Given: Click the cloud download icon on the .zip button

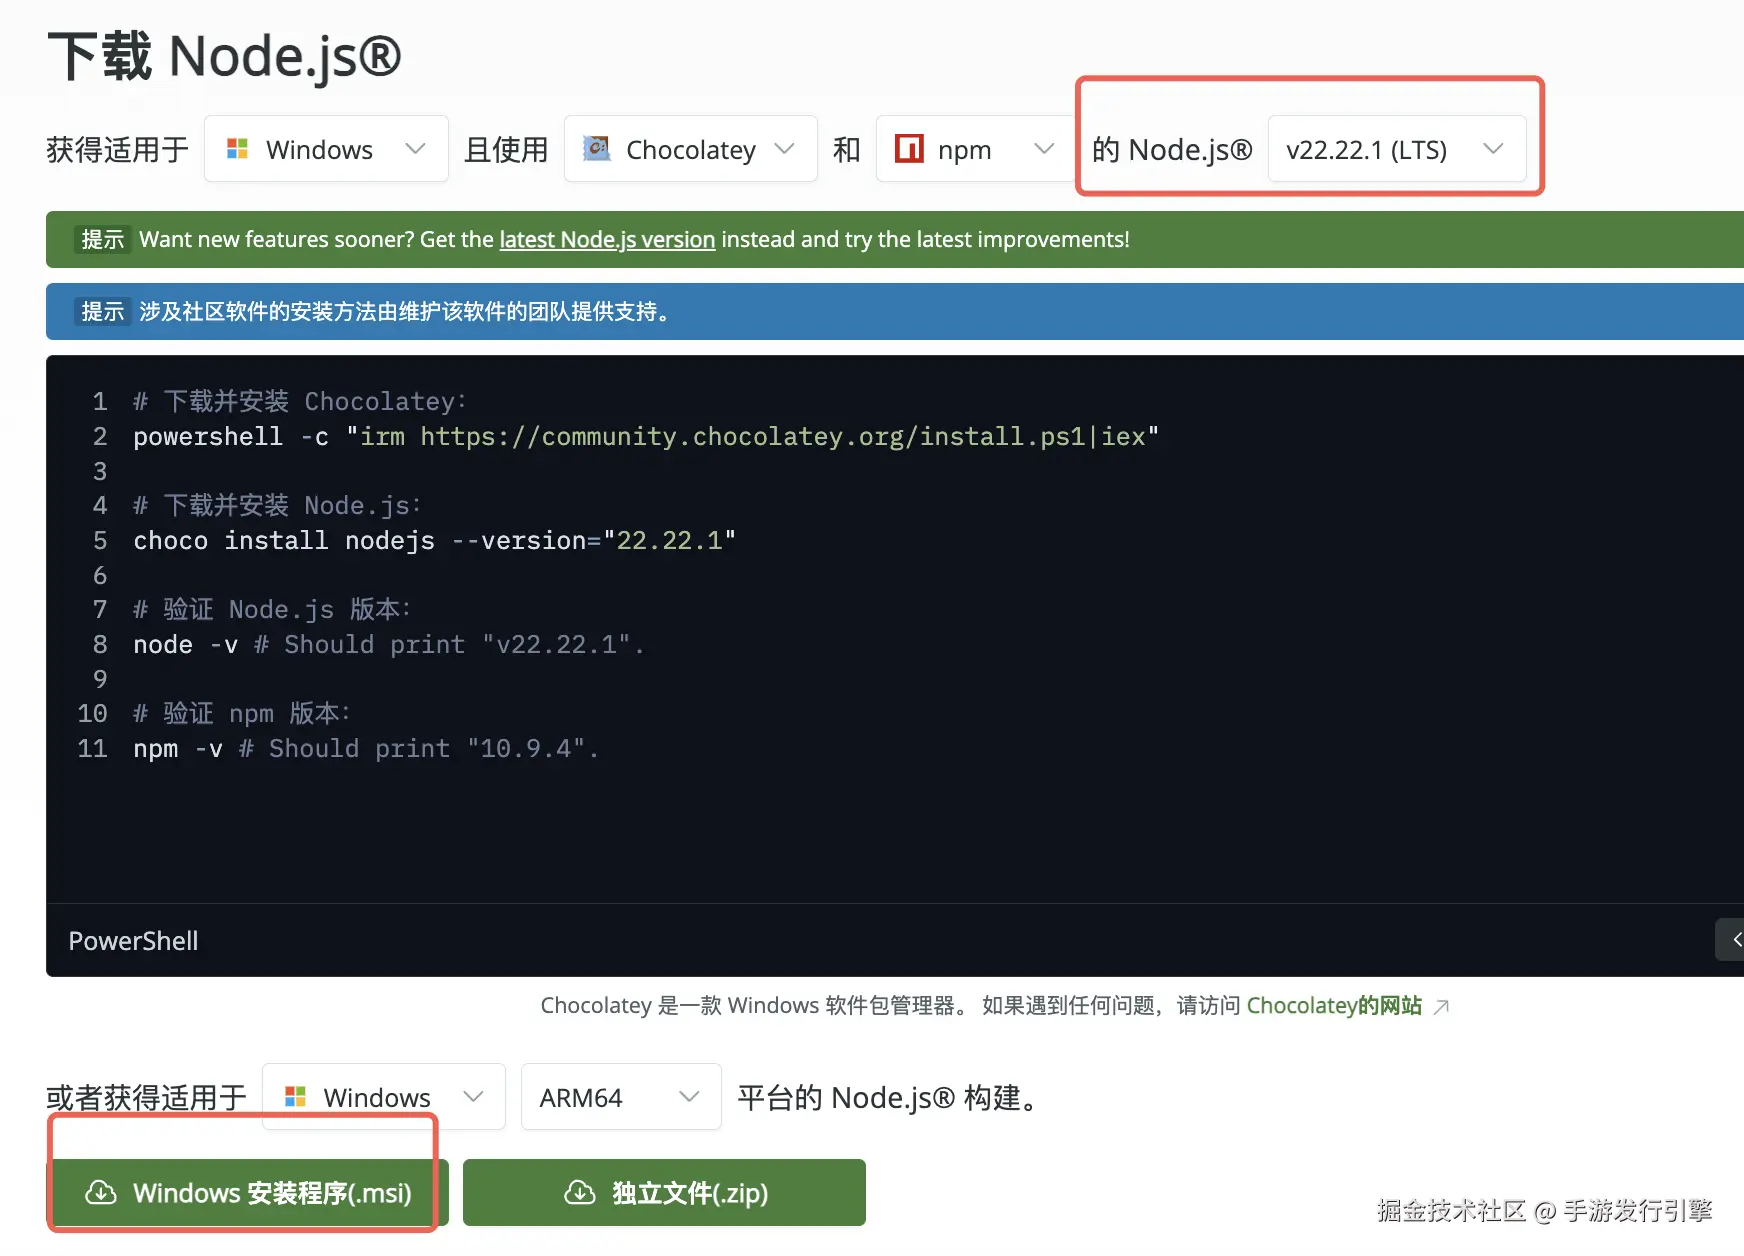Looking at the screenshot, I should click(x=580, y=1192).
